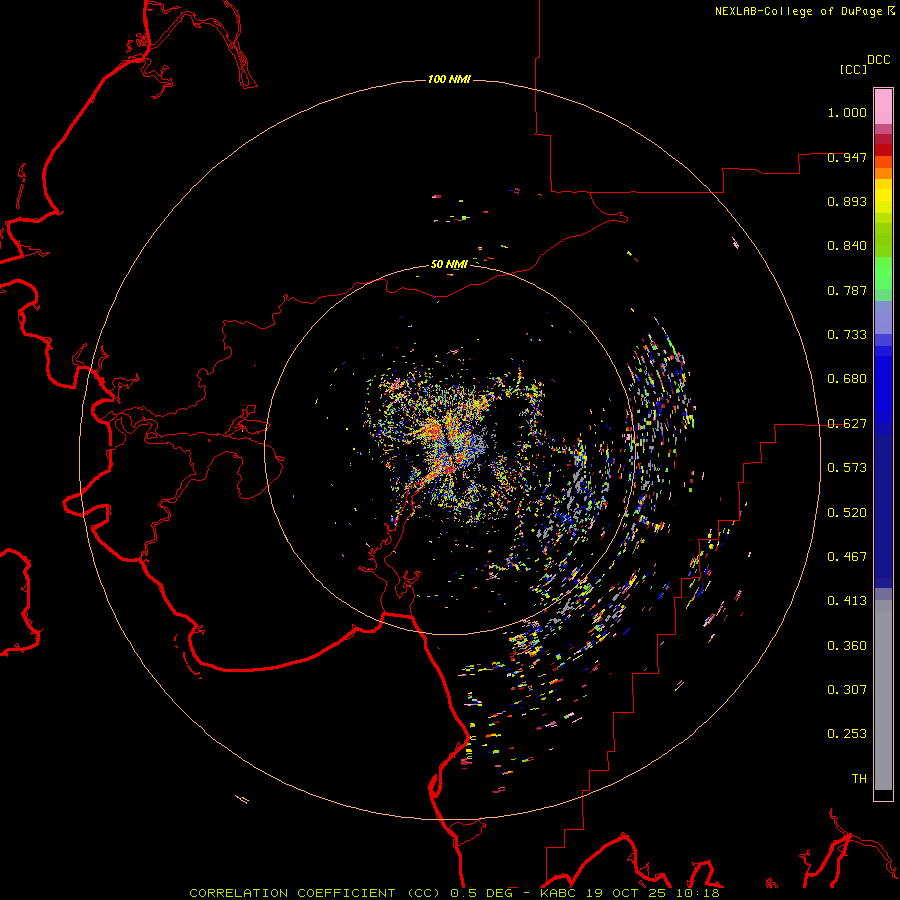Click the 0.947 scale value
This screenshot has width=900, height=900.
tap(847, 157)
